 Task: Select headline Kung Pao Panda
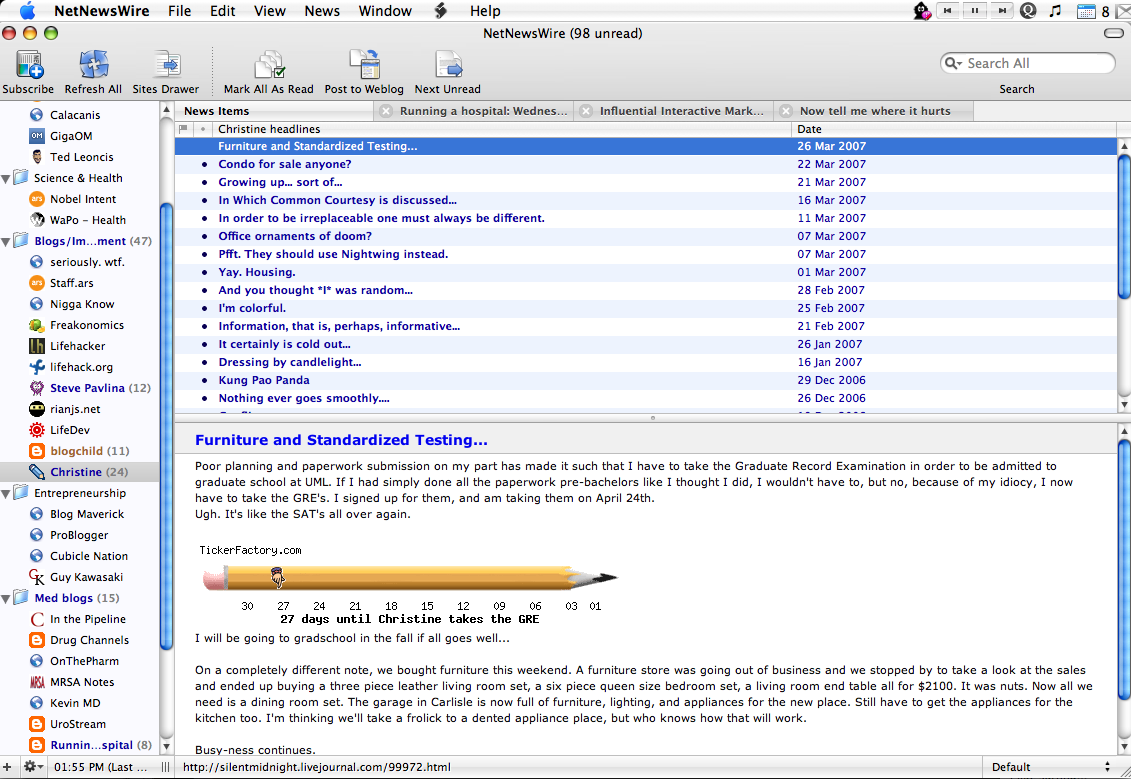click(x=264, y=381)
